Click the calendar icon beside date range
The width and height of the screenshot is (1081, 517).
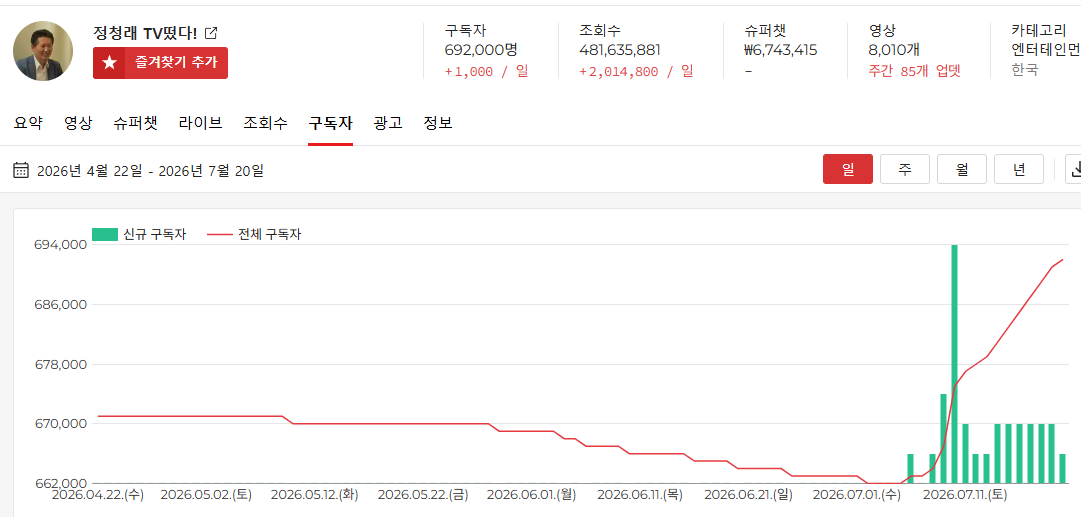(21, 170)
